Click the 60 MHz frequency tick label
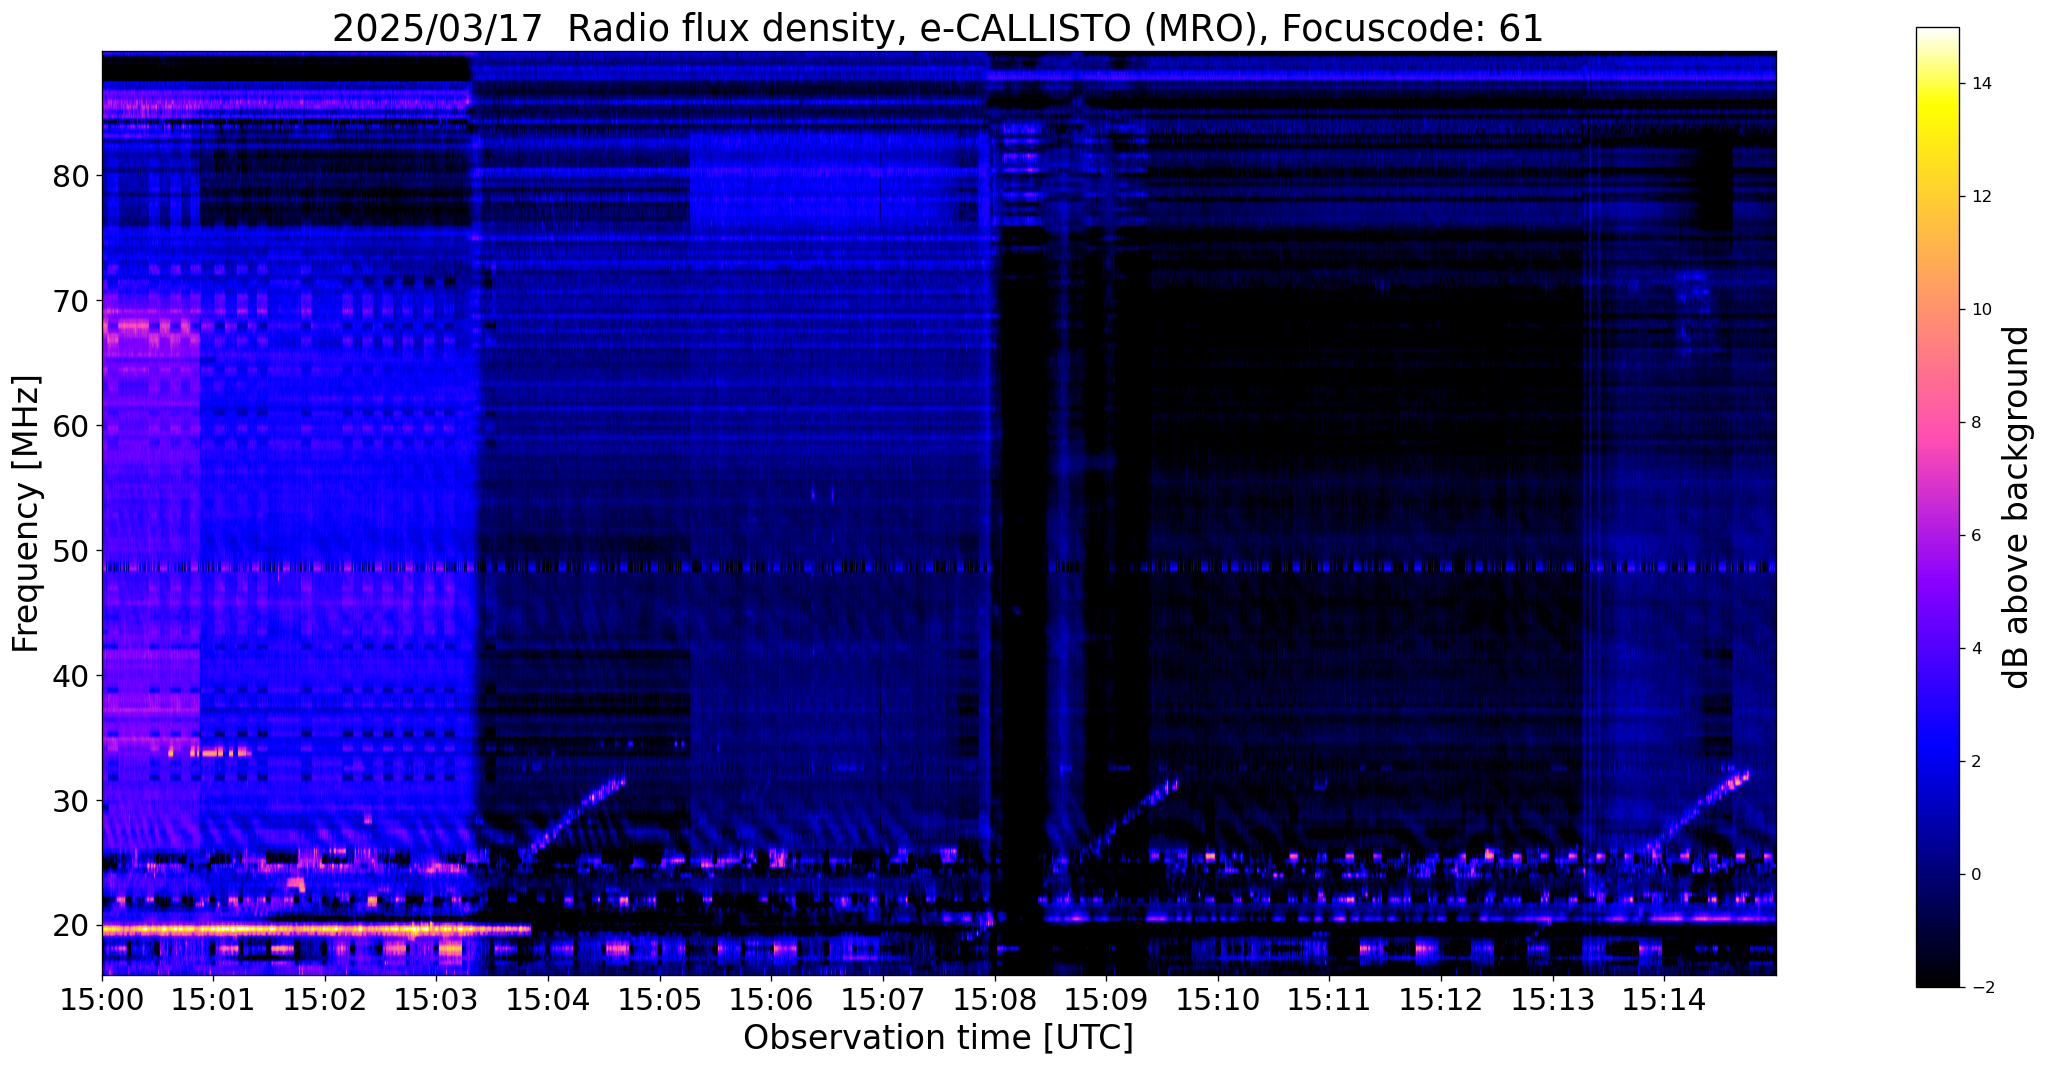The image size is (2047, 1067). 70,426
